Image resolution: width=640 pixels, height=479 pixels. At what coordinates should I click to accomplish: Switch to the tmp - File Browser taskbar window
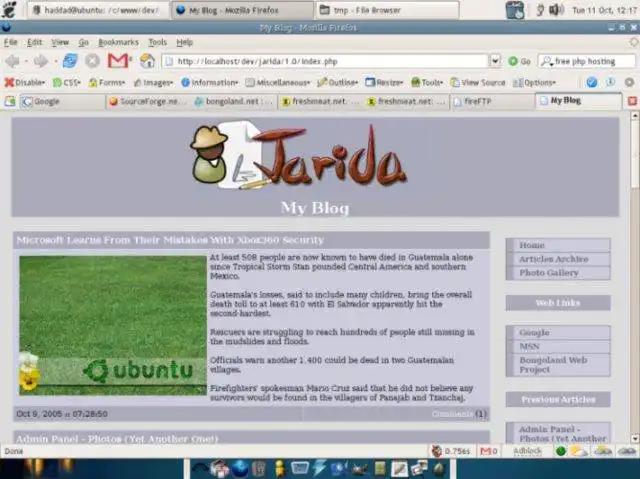[387, 10]
